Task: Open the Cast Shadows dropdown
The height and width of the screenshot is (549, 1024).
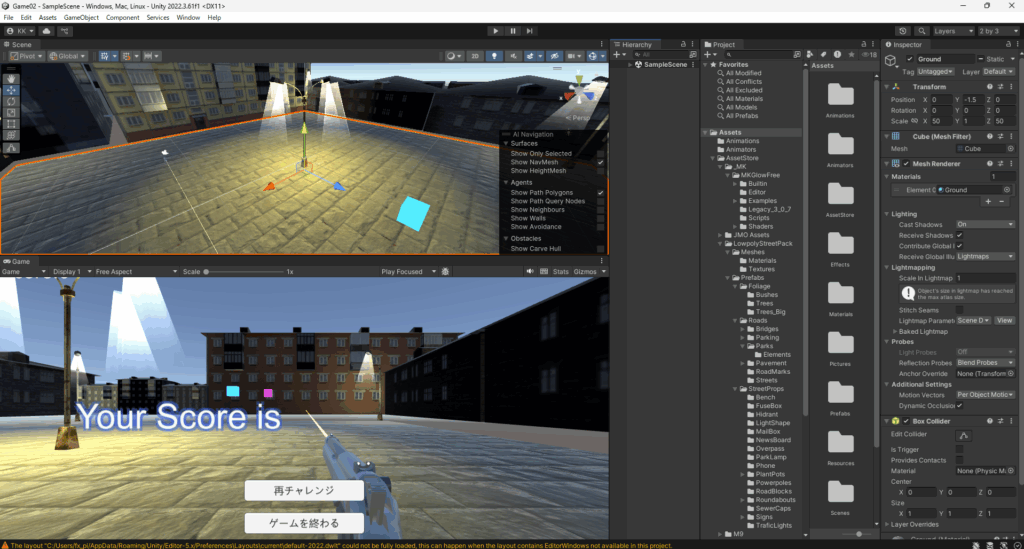Action: point(985,224)
